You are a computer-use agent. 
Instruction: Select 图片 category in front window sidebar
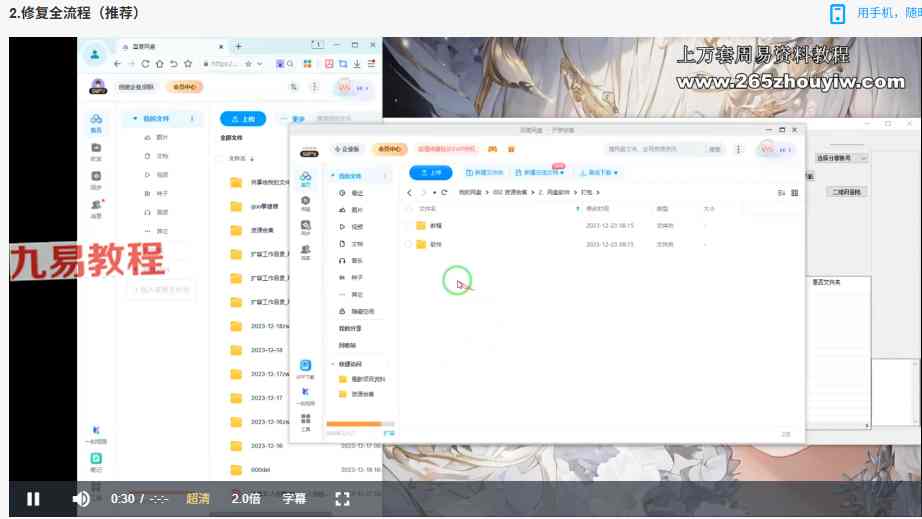pyautogui.click(x=356, y=210)
